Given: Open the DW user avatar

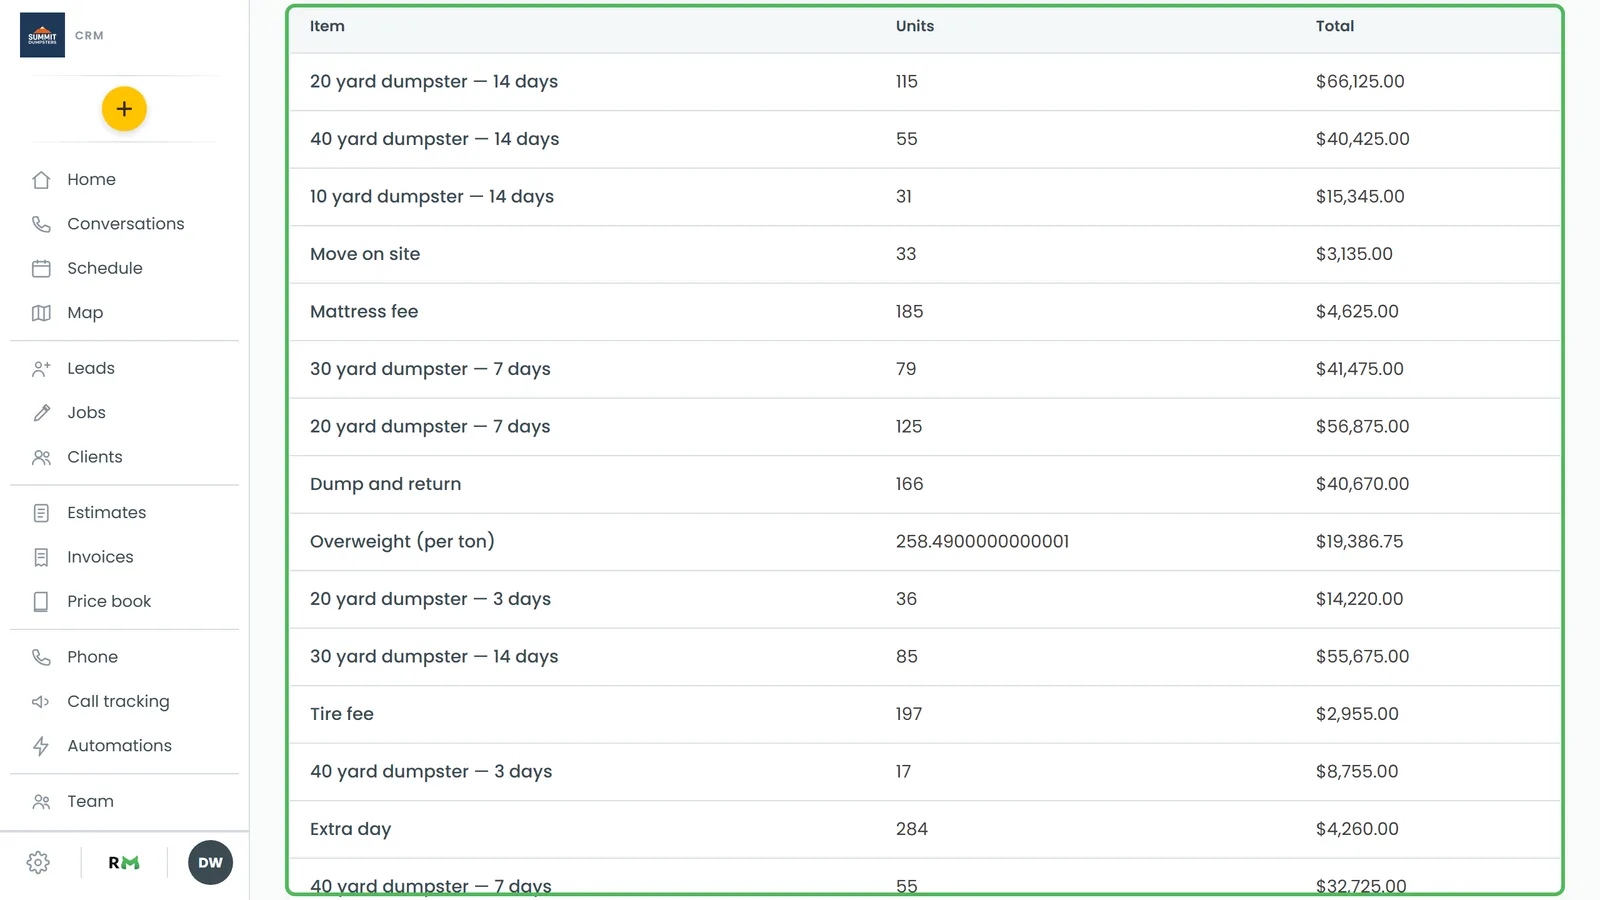Looking at the screenshot, I should point(210,863).
